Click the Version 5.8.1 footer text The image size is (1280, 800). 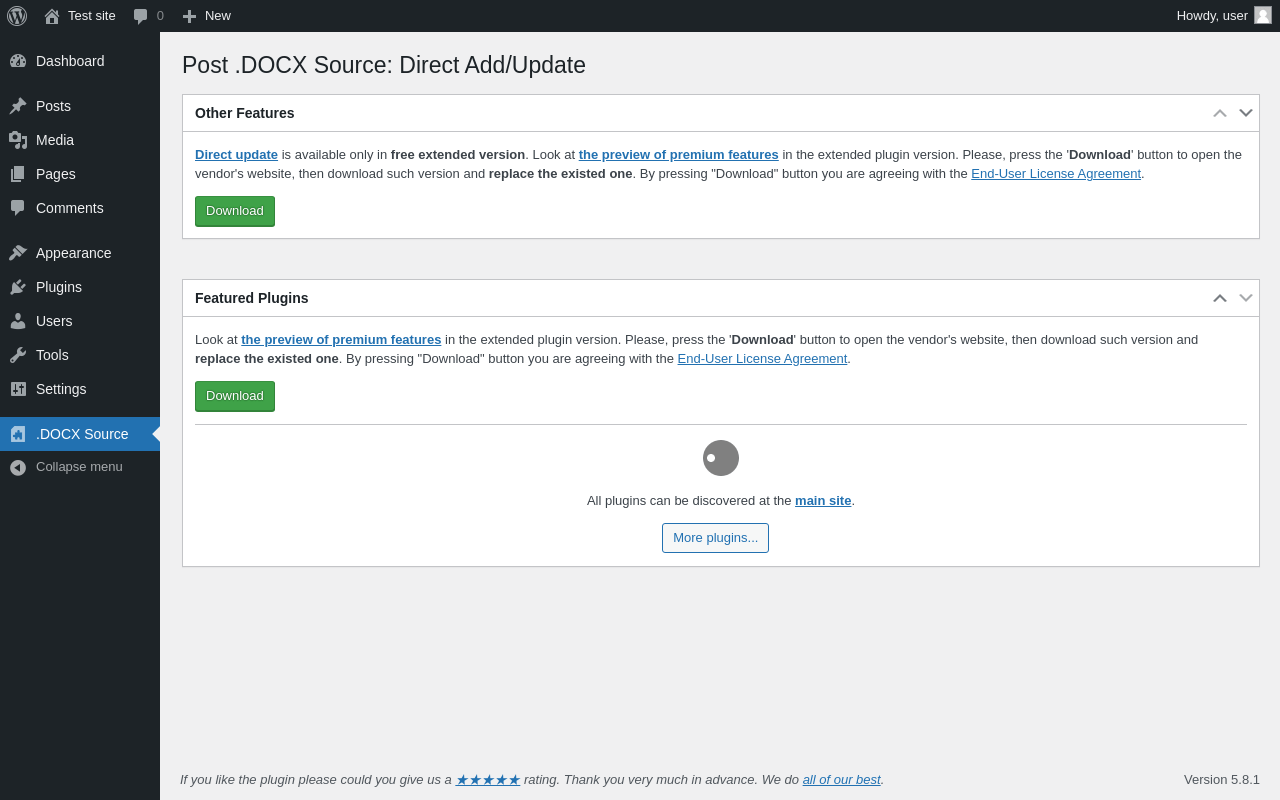(x=1222, y=780)
